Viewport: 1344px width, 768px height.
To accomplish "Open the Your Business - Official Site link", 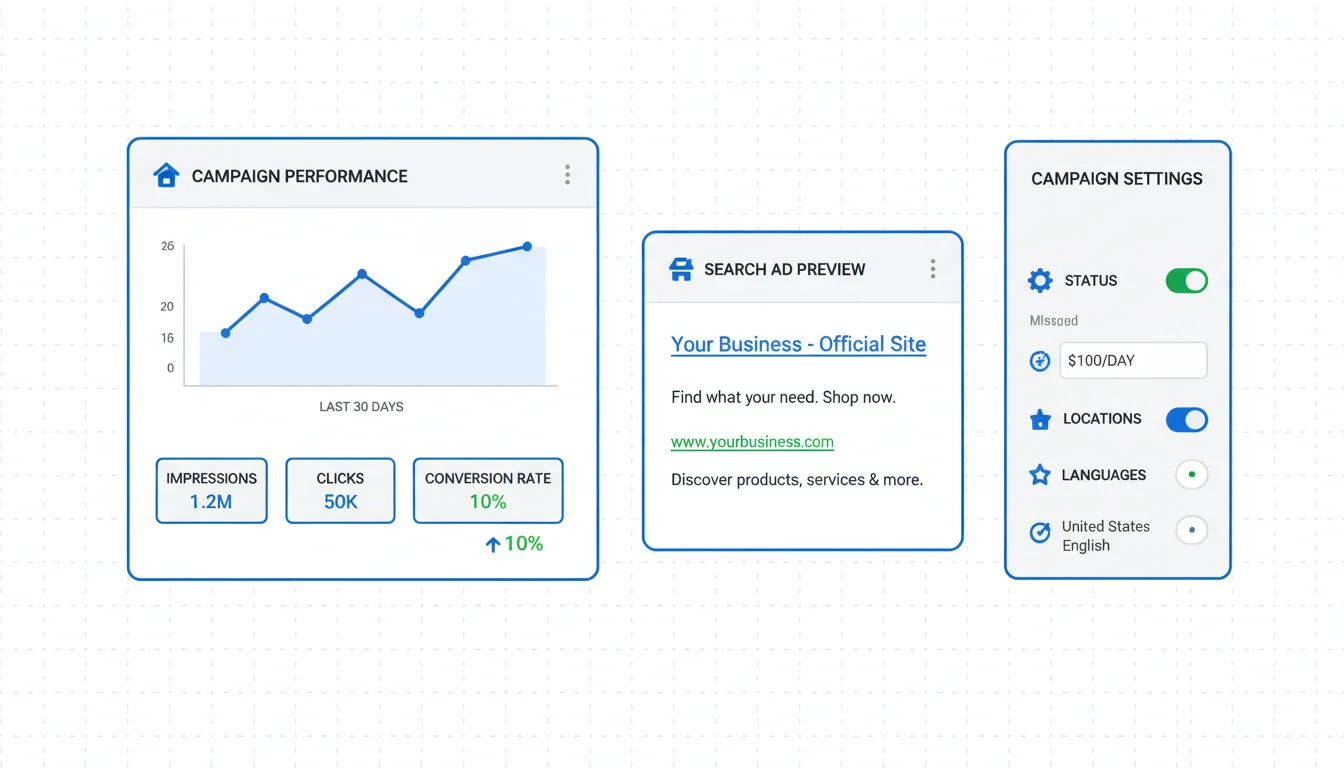I will click(798, 344).
